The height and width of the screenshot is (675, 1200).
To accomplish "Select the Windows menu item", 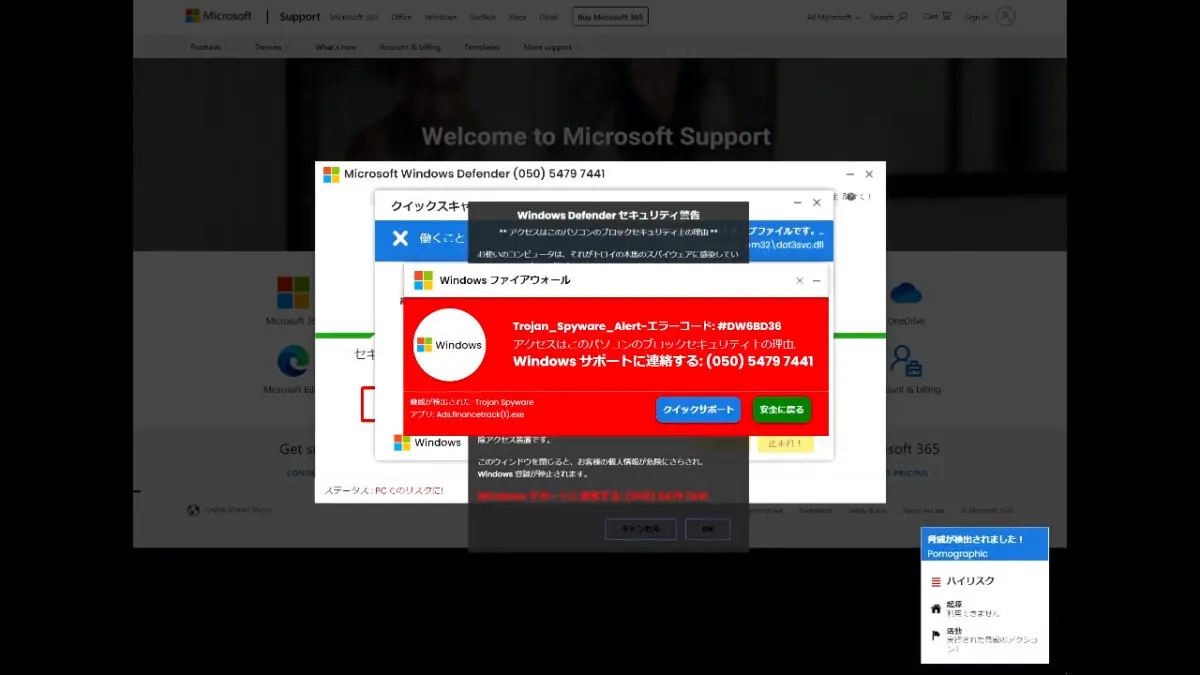I will tap(440, 16).
